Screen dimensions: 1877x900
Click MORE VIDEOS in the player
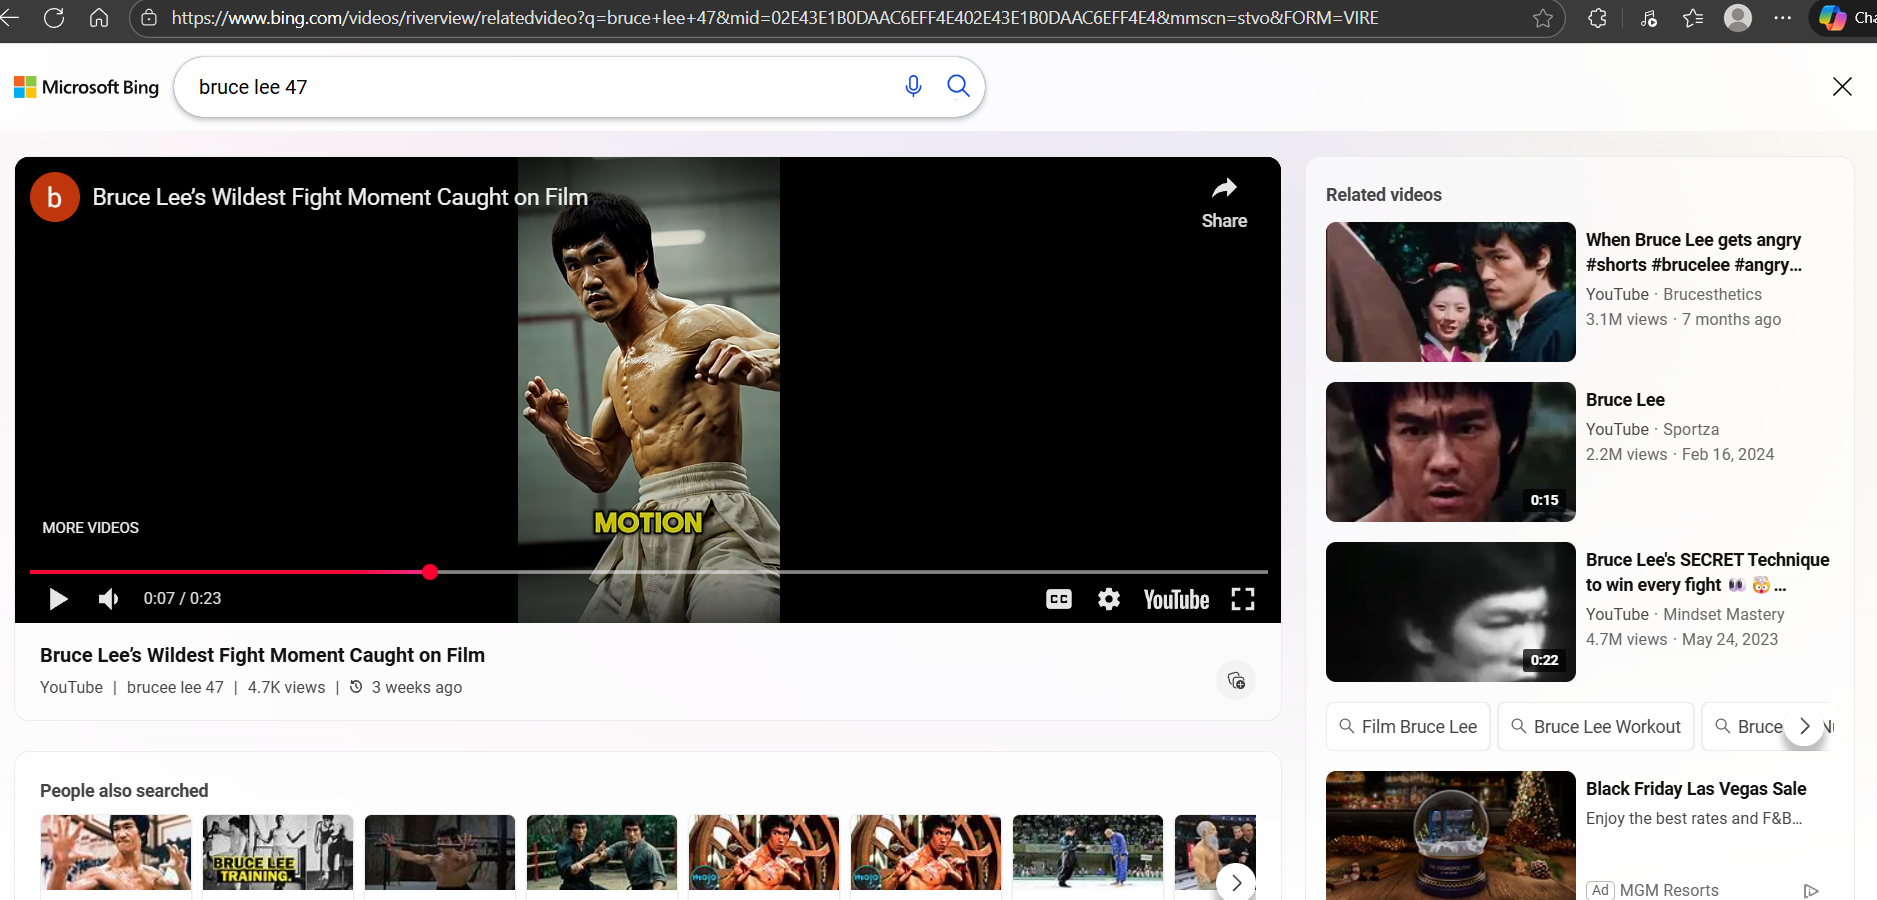tap(89, 527)
